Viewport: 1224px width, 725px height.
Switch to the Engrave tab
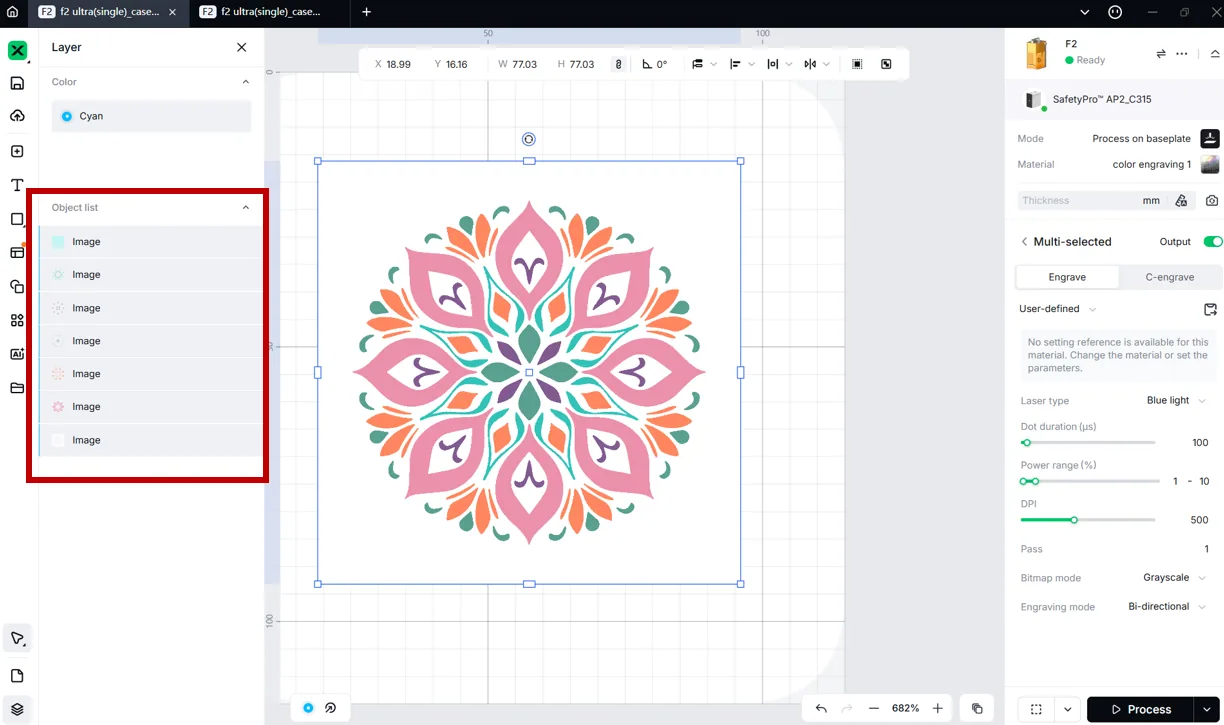[1067, 277]
